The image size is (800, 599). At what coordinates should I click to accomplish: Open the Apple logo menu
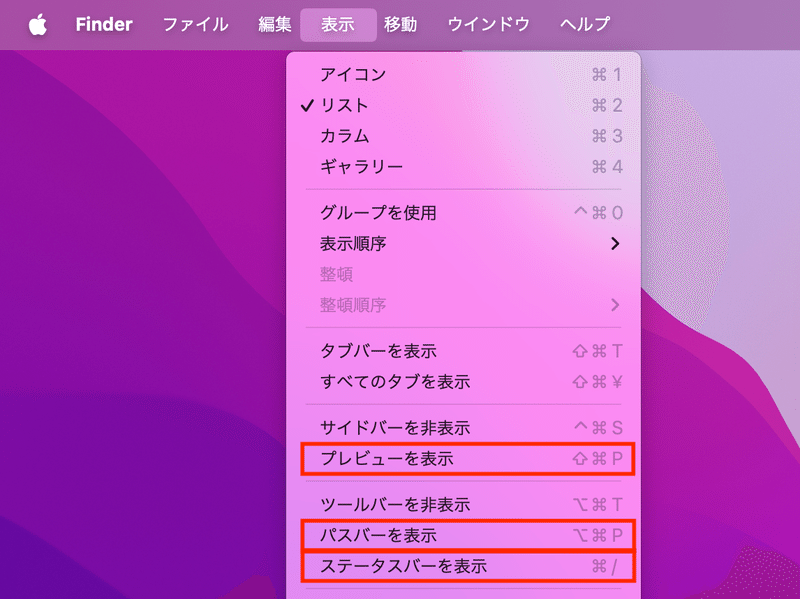pos(38,24)
